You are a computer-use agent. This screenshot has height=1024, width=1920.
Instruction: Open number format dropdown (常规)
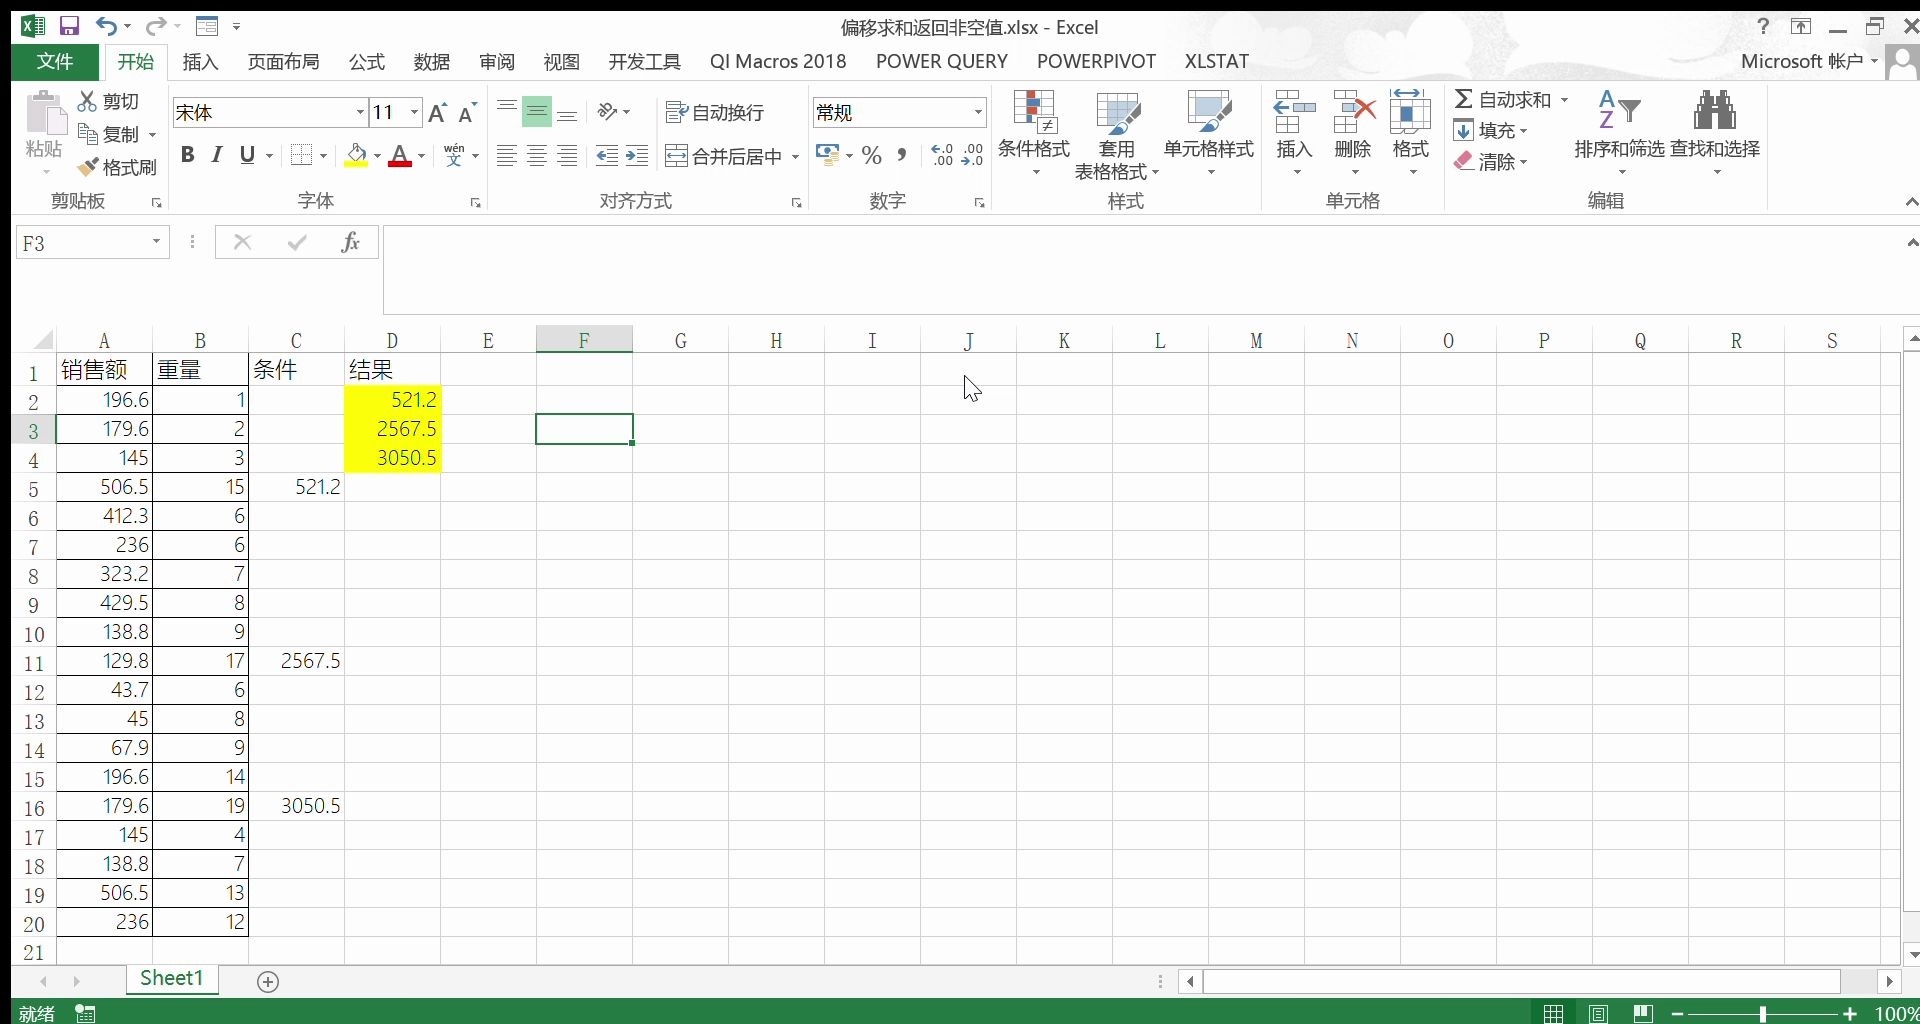click(978, 112)
